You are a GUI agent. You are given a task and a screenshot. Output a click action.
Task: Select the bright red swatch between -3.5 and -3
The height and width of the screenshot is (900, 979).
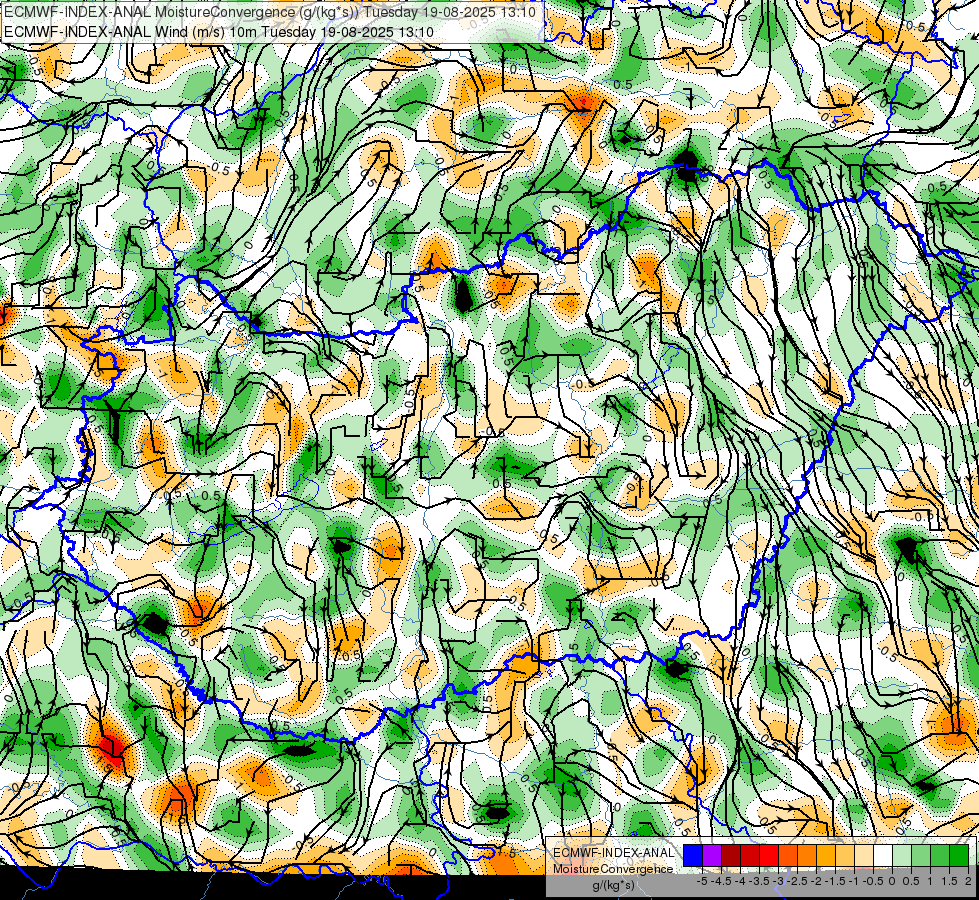(x=769, y=855)
